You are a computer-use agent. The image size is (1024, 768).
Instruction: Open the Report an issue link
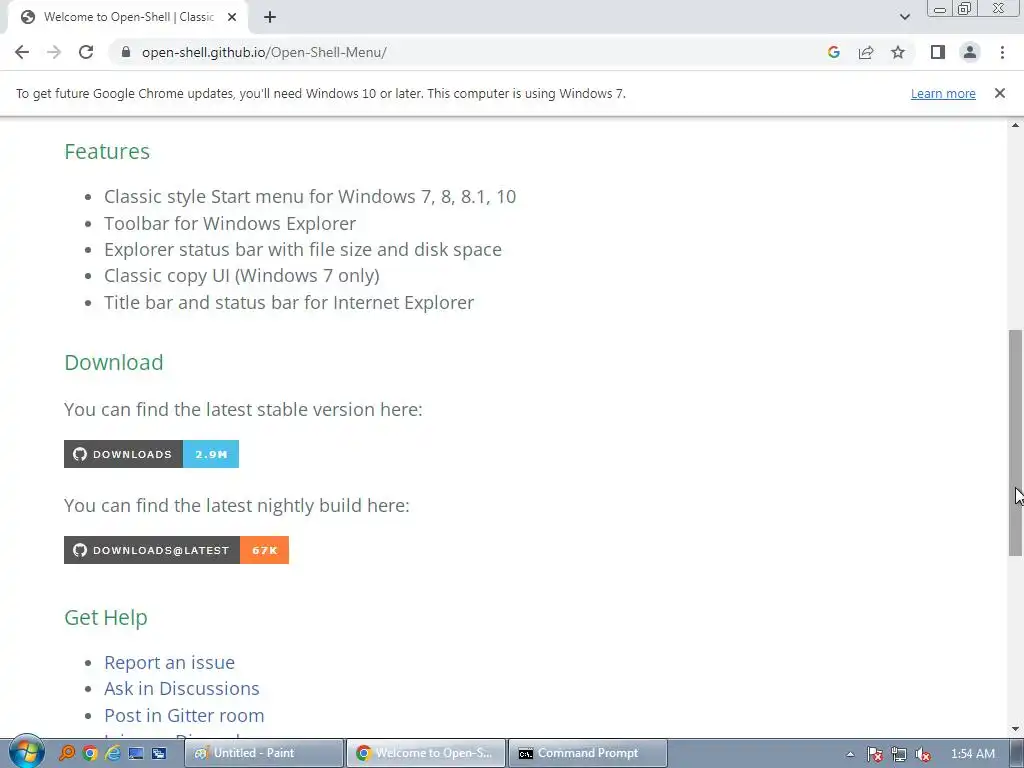point(169,662)
